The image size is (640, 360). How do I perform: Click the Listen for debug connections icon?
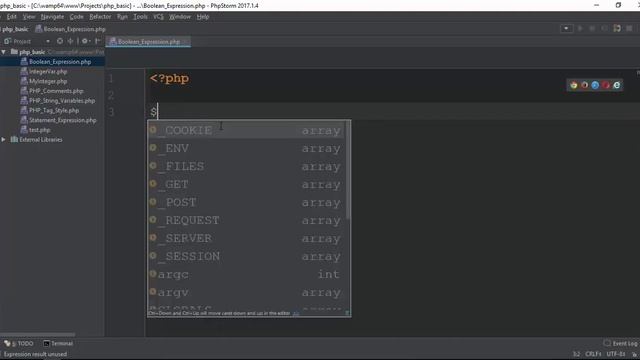point(617,28)
